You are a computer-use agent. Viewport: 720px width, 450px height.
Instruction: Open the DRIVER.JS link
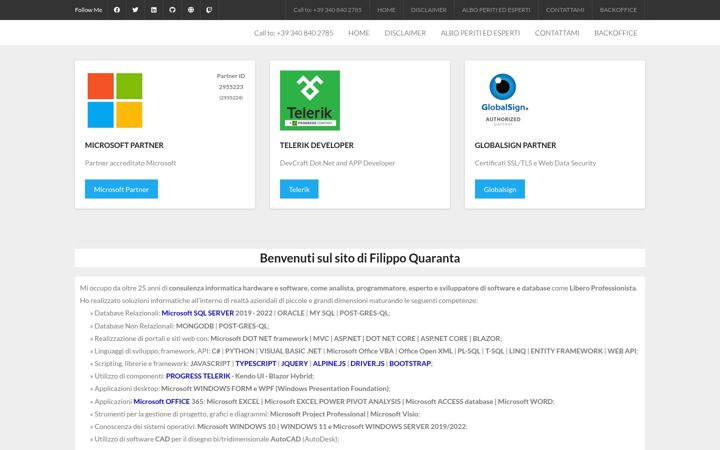coord(367,363)
